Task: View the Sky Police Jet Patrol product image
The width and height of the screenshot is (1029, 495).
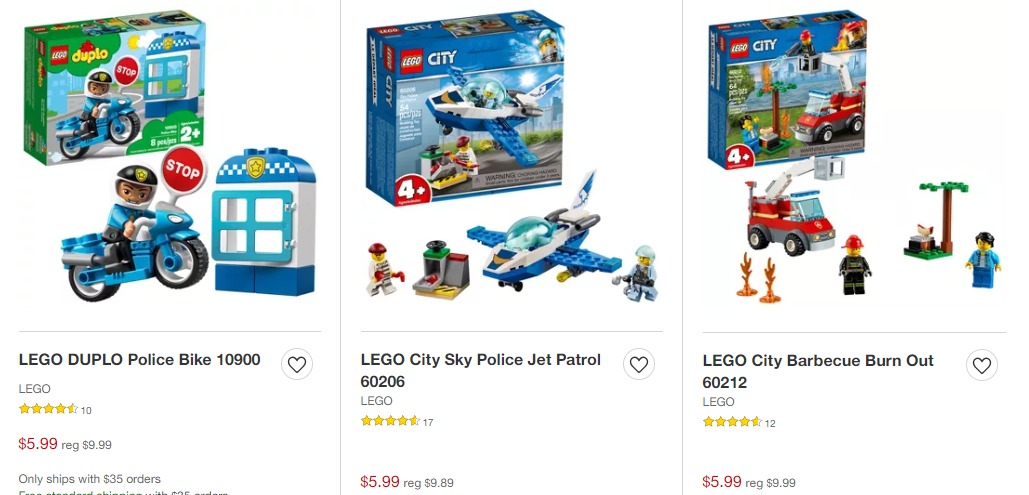Action: click(x=511, y=156)
